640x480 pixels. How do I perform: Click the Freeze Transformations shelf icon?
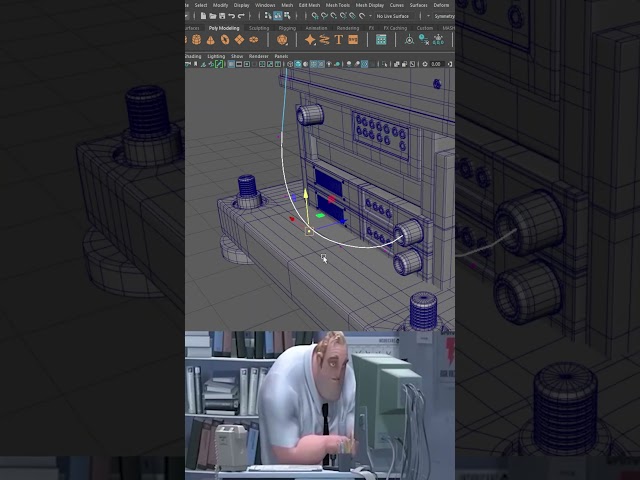click(438, 40)
